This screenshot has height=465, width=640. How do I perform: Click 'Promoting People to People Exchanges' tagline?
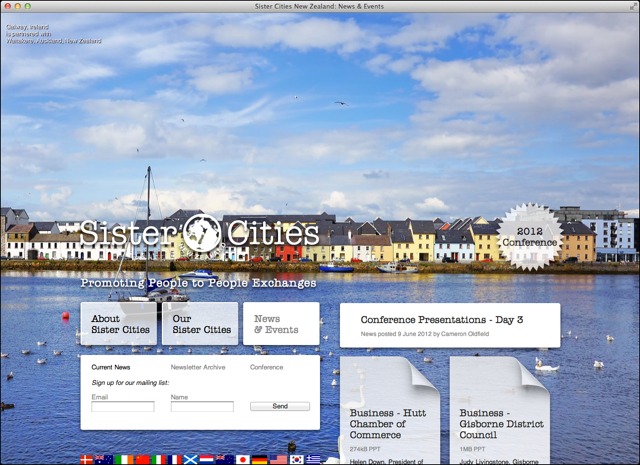click(198, 283)
